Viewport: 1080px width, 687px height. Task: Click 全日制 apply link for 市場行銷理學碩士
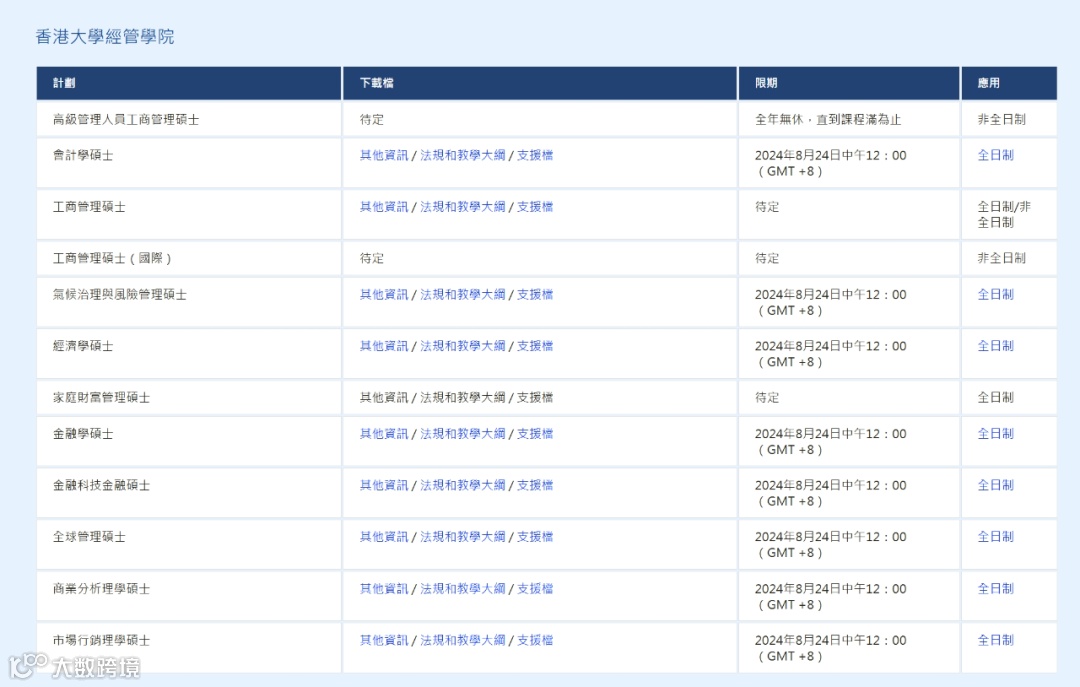(995, 640)
